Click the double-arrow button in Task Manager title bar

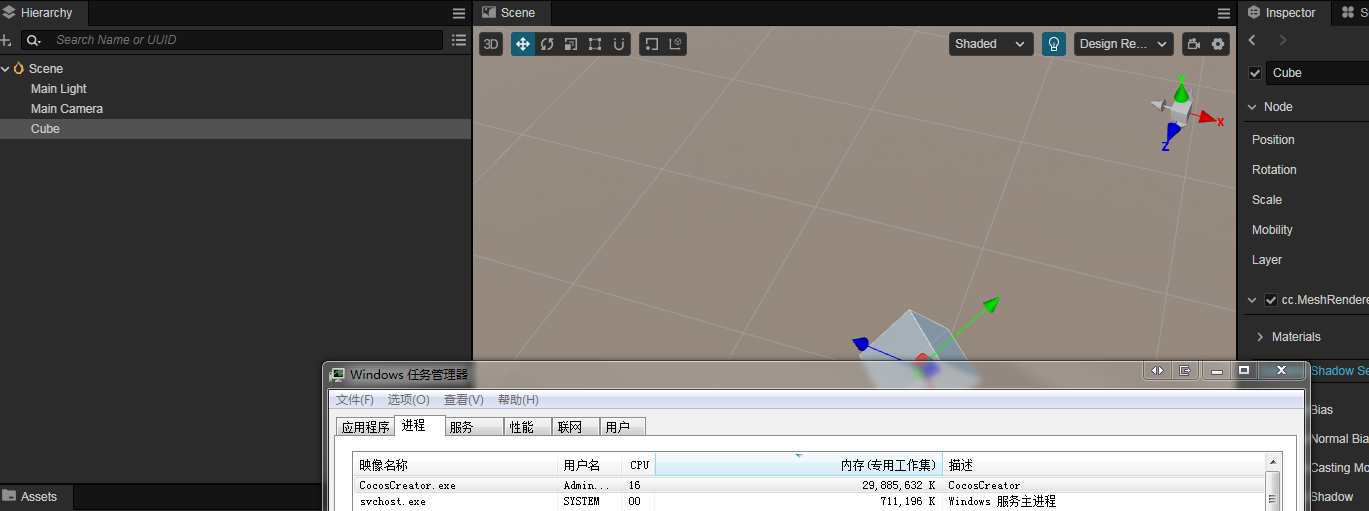pyautogui.click(x=1157, y=370)
